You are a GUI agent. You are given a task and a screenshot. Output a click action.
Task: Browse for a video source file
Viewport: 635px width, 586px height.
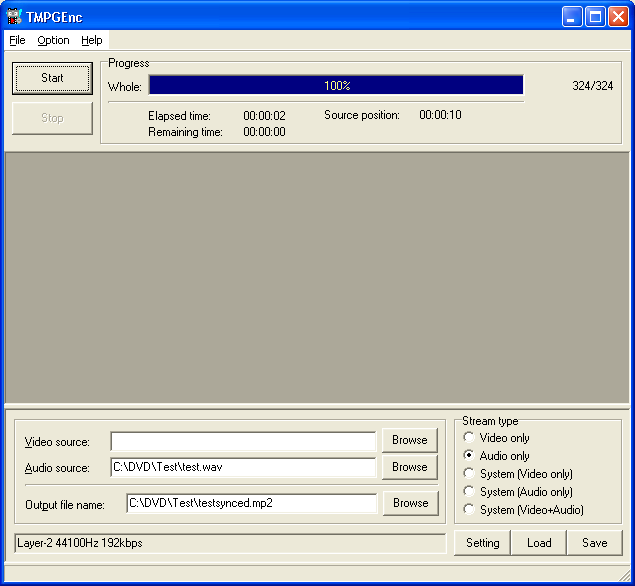pyautogui.click(x=409, y=440)
